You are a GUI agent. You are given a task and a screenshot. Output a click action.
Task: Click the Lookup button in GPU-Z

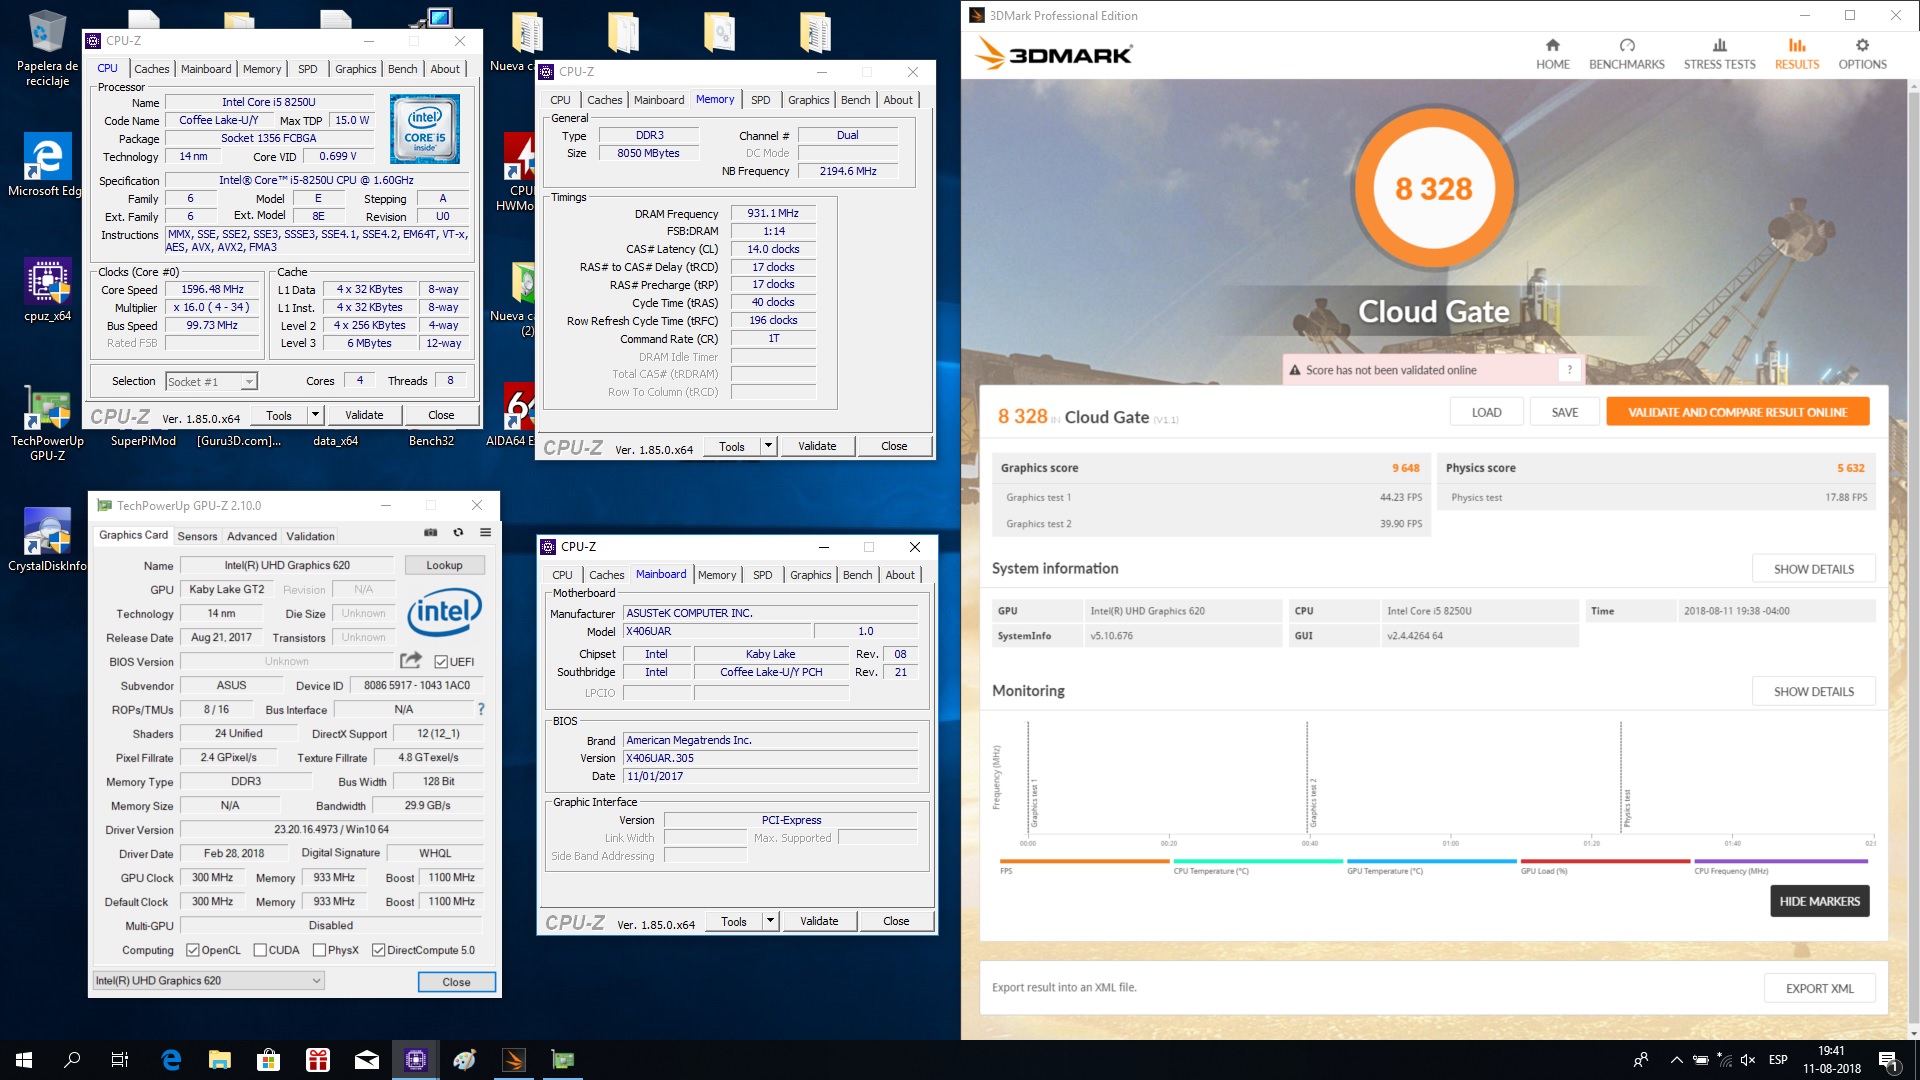click(x=444, y=565)
